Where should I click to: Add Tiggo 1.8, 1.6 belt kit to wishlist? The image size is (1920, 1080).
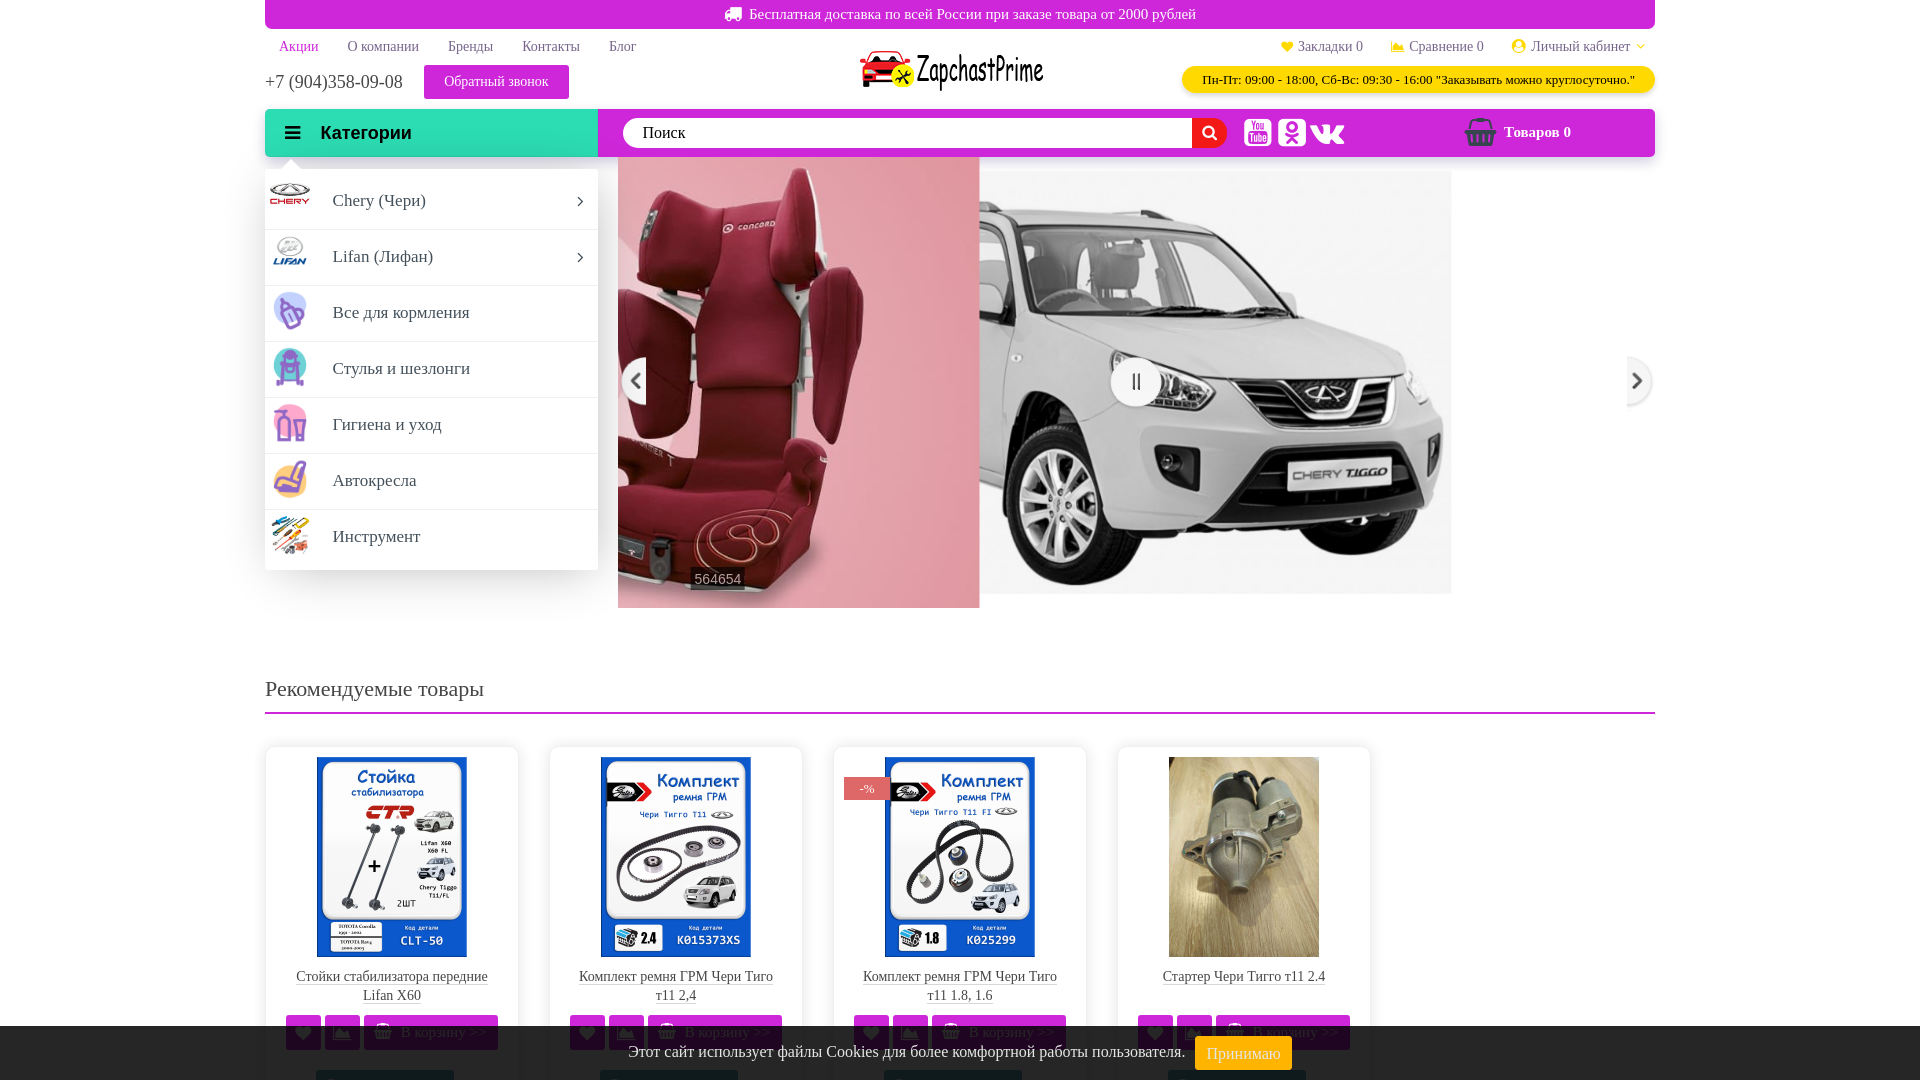(871, 1032)
